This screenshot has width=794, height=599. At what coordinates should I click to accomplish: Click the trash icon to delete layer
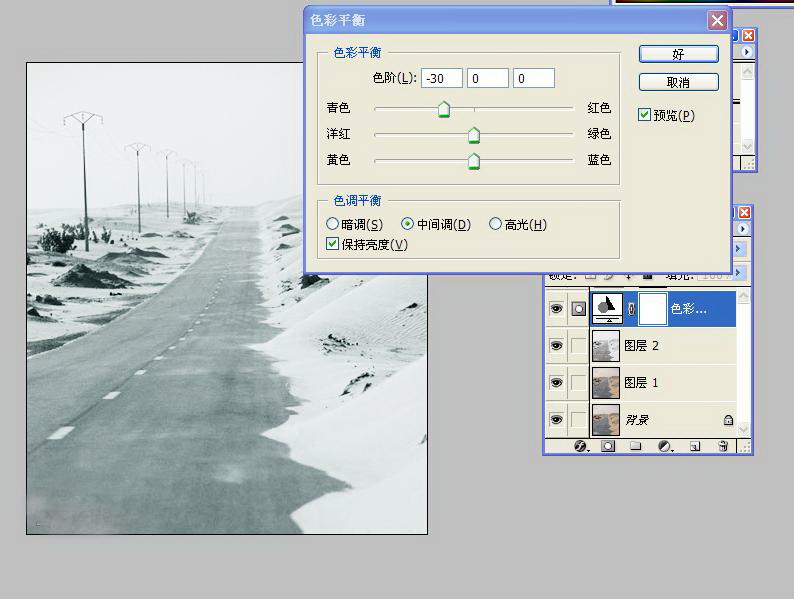723,447
